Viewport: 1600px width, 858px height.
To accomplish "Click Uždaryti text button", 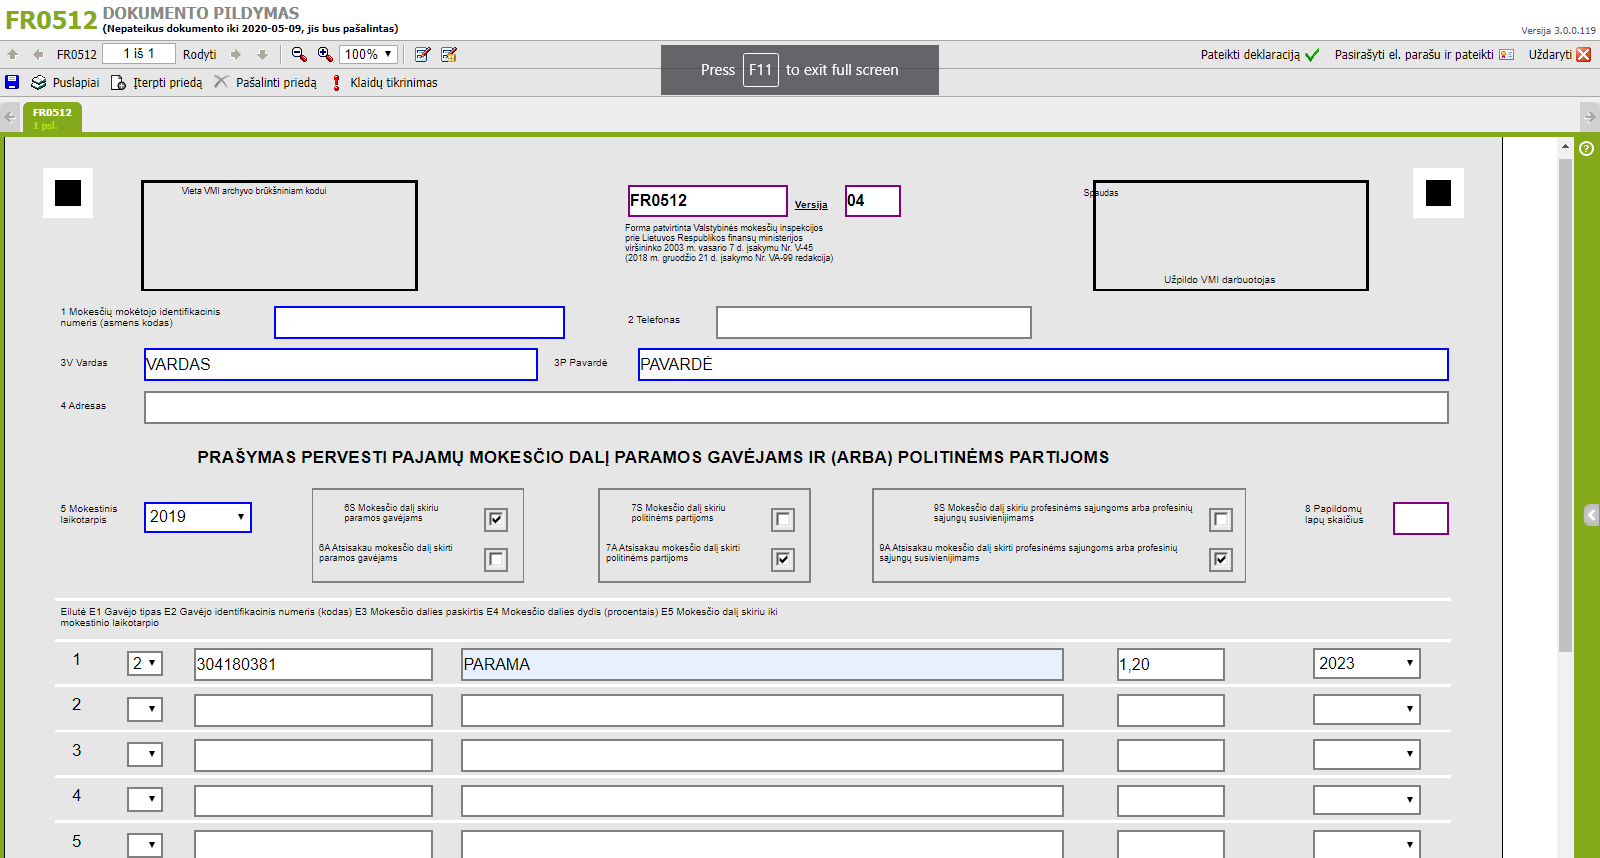I will pyautogui.click(x=1550, y=55).
